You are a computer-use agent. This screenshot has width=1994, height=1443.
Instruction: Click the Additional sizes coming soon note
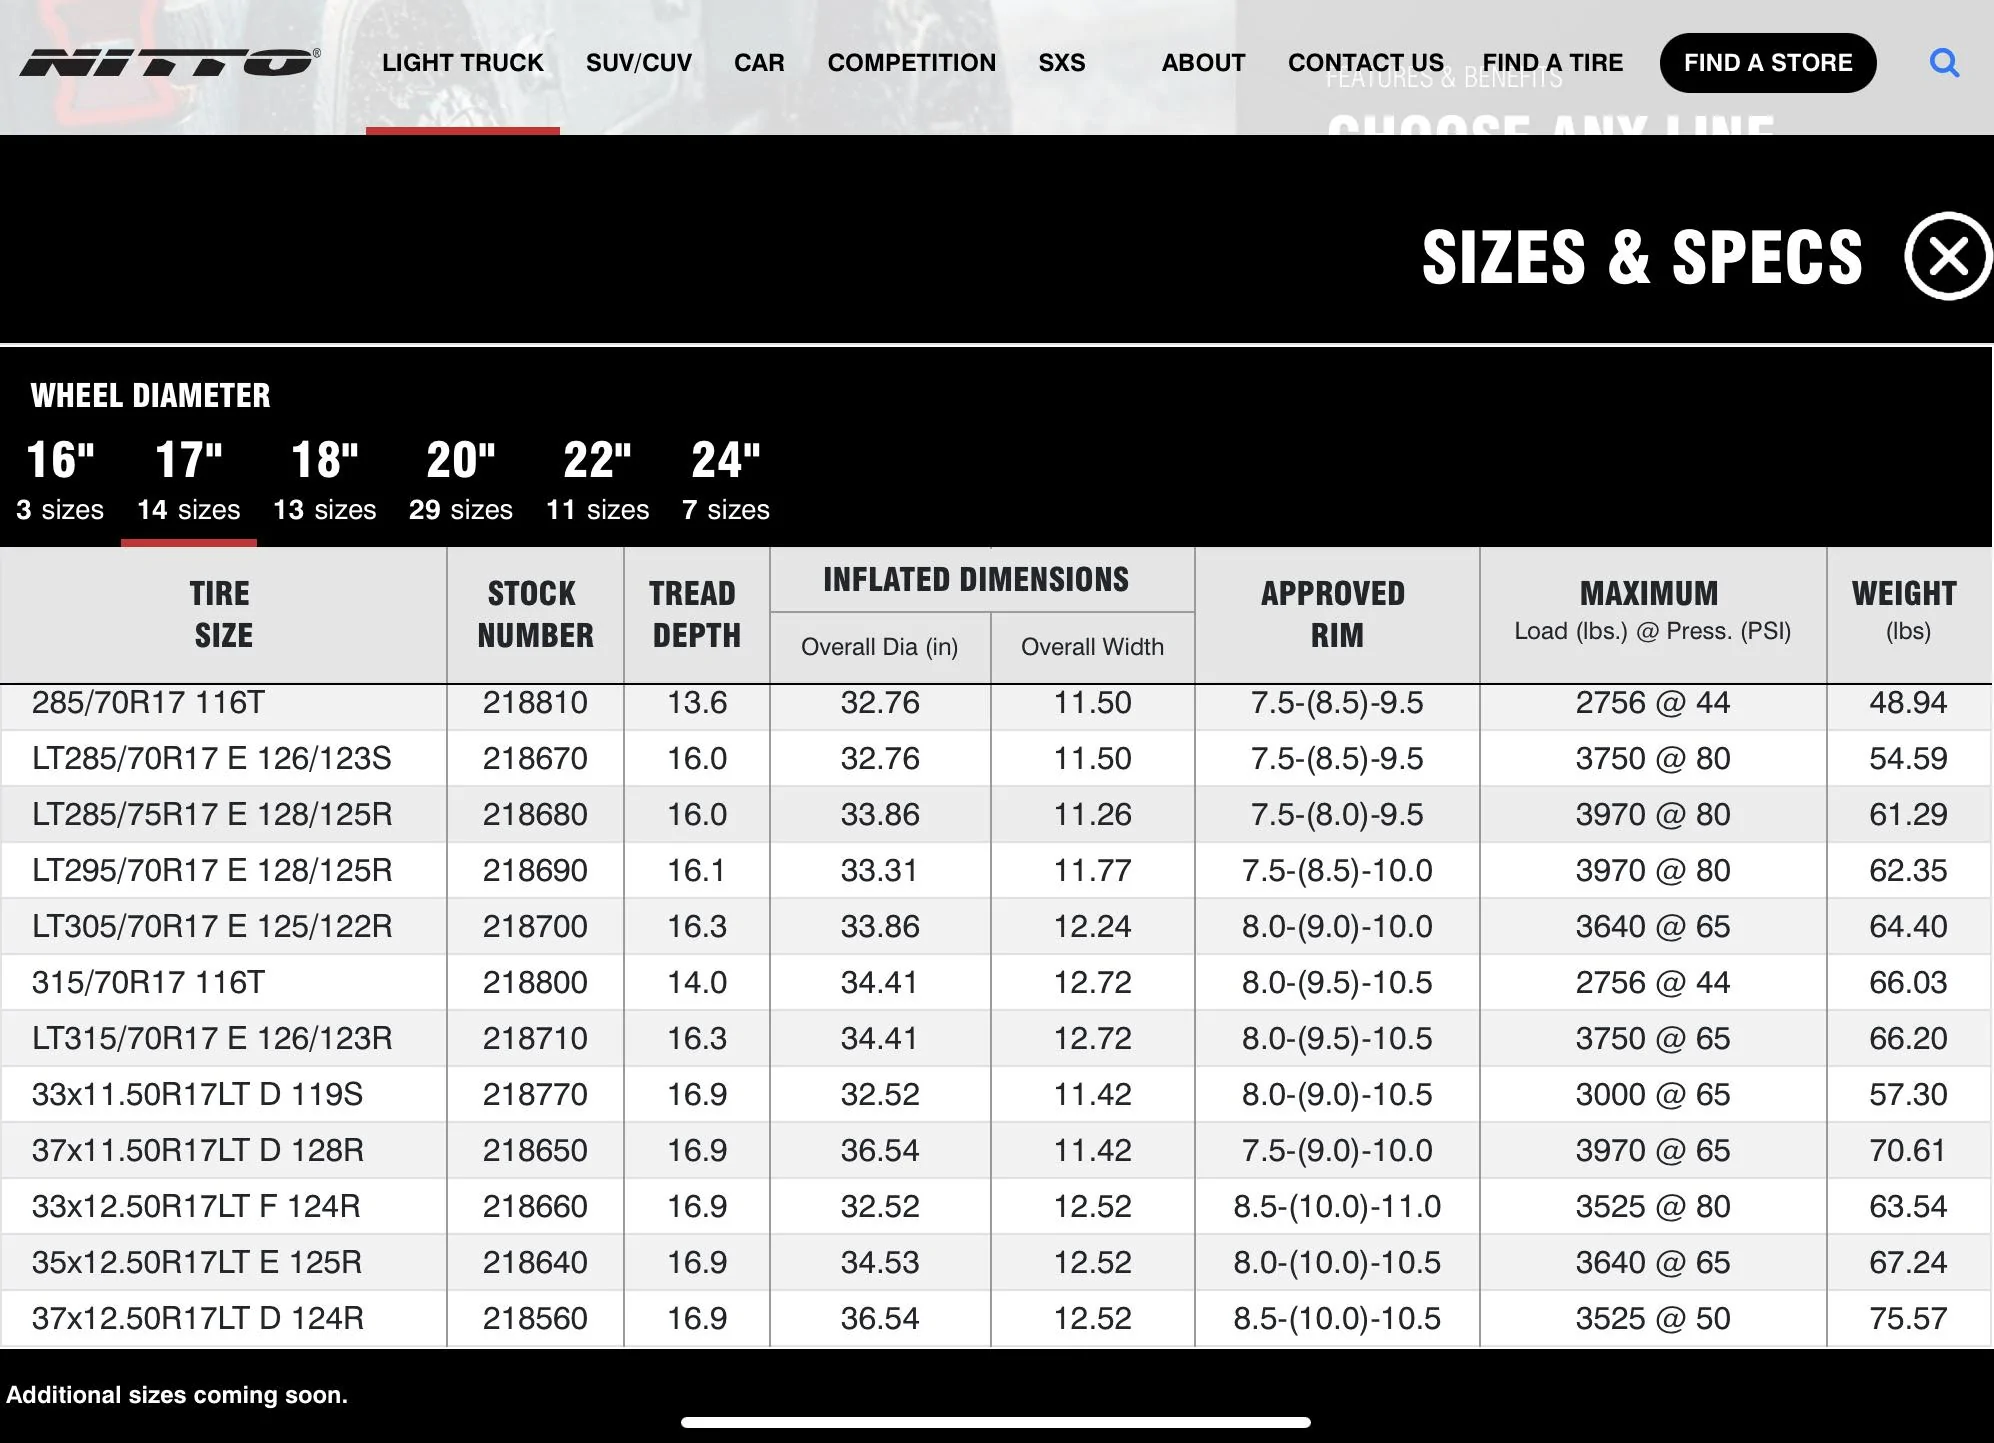coord(177,1395)
